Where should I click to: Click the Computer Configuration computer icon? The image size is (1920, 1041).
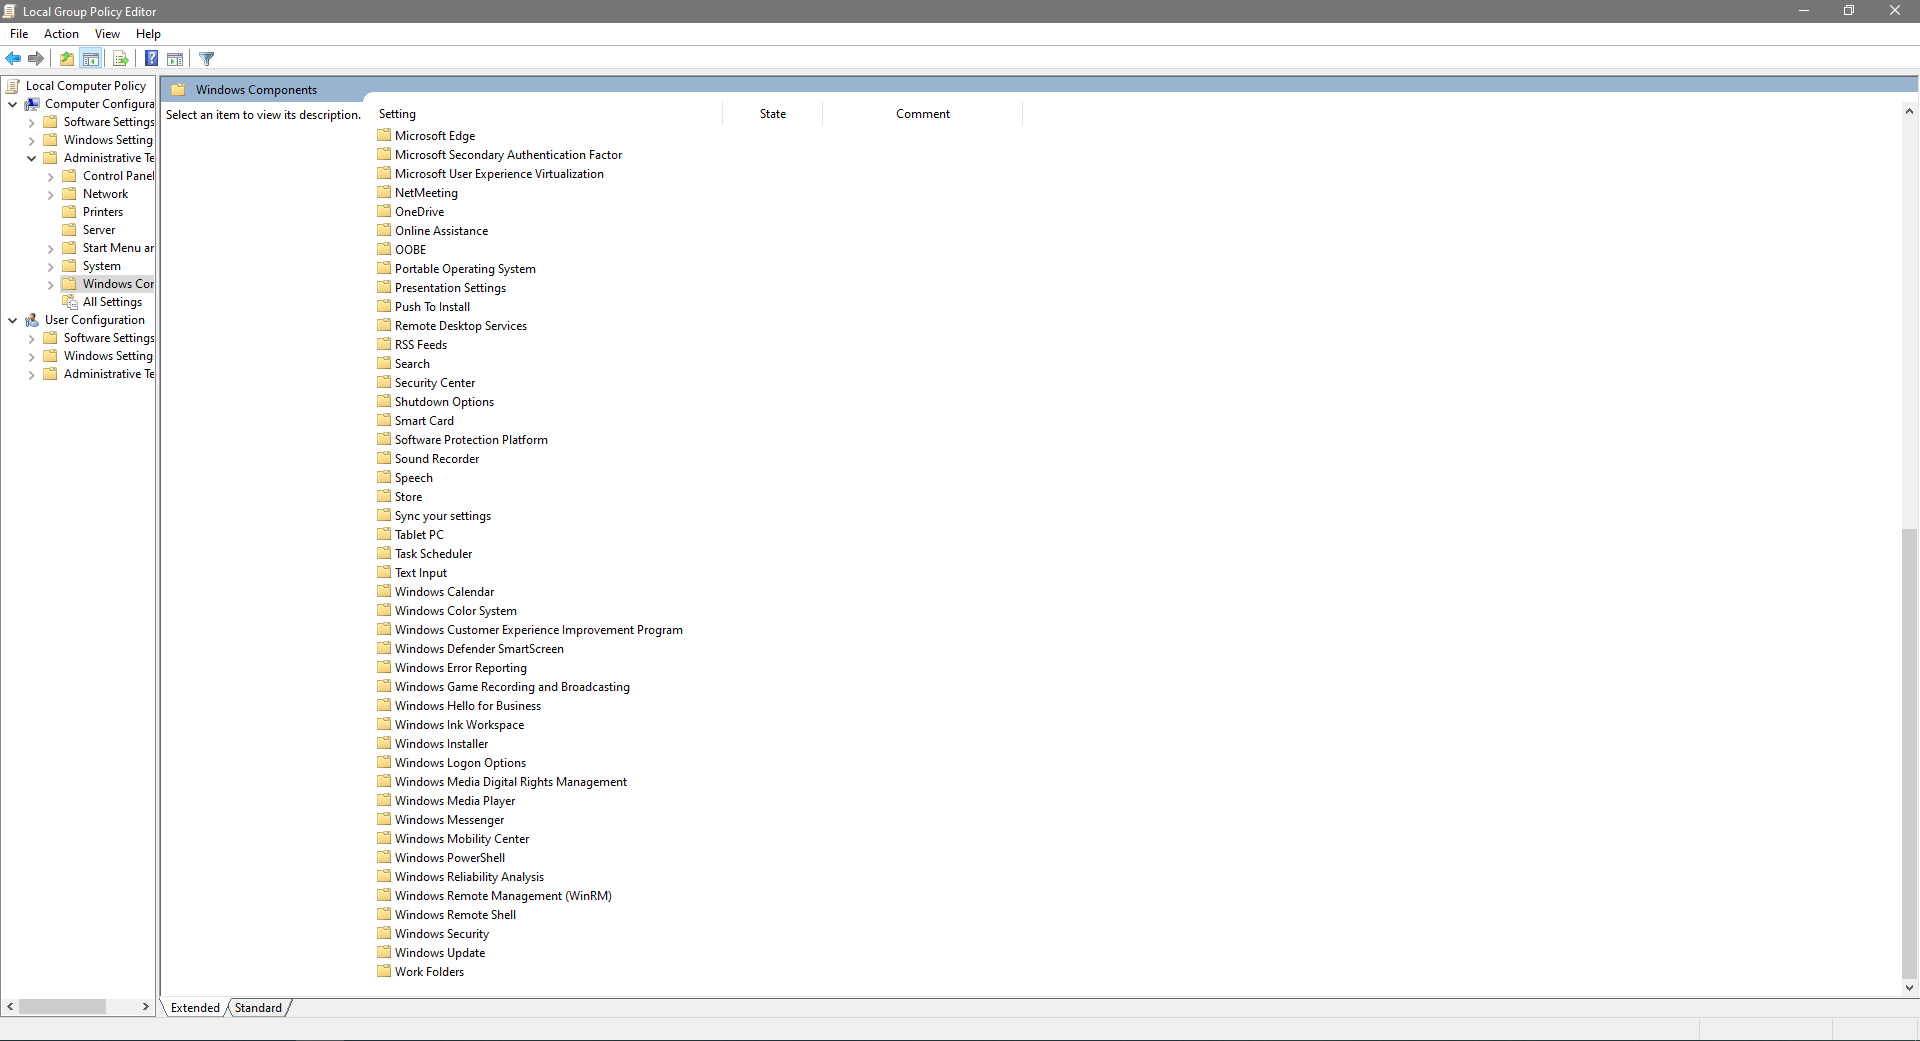(32, 104)
